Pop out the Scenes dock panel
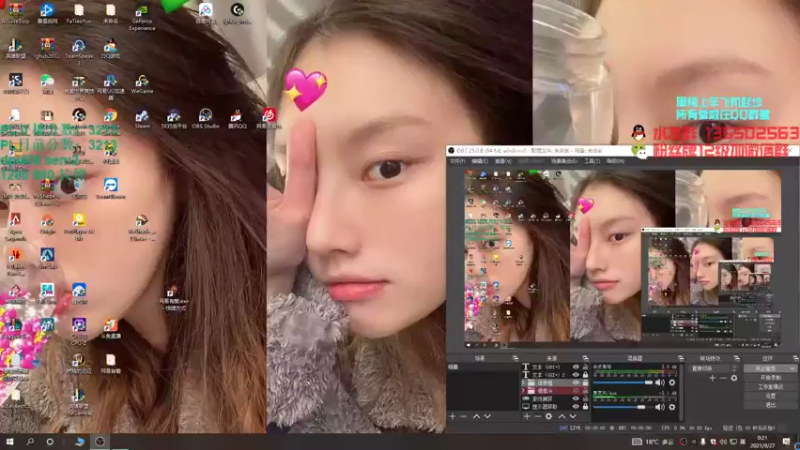800x450 pixels. 515,358
